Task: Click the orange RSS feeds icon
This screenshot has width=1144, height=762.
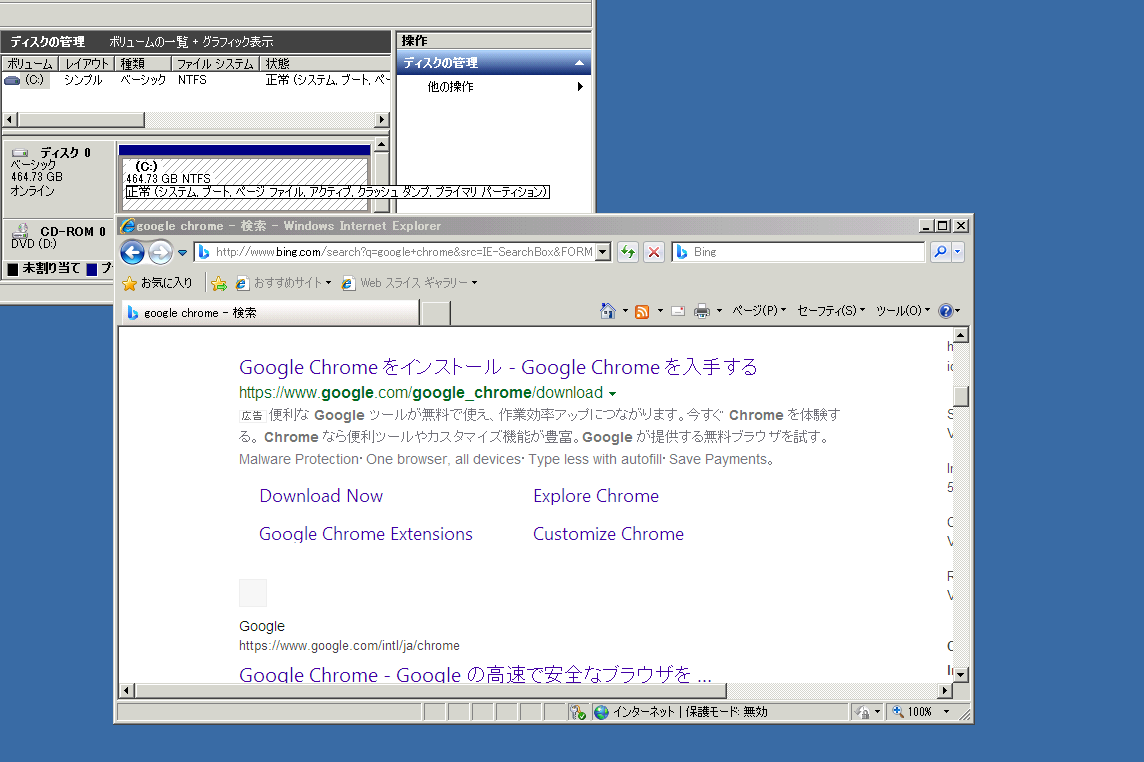Action: pos(642,312)
